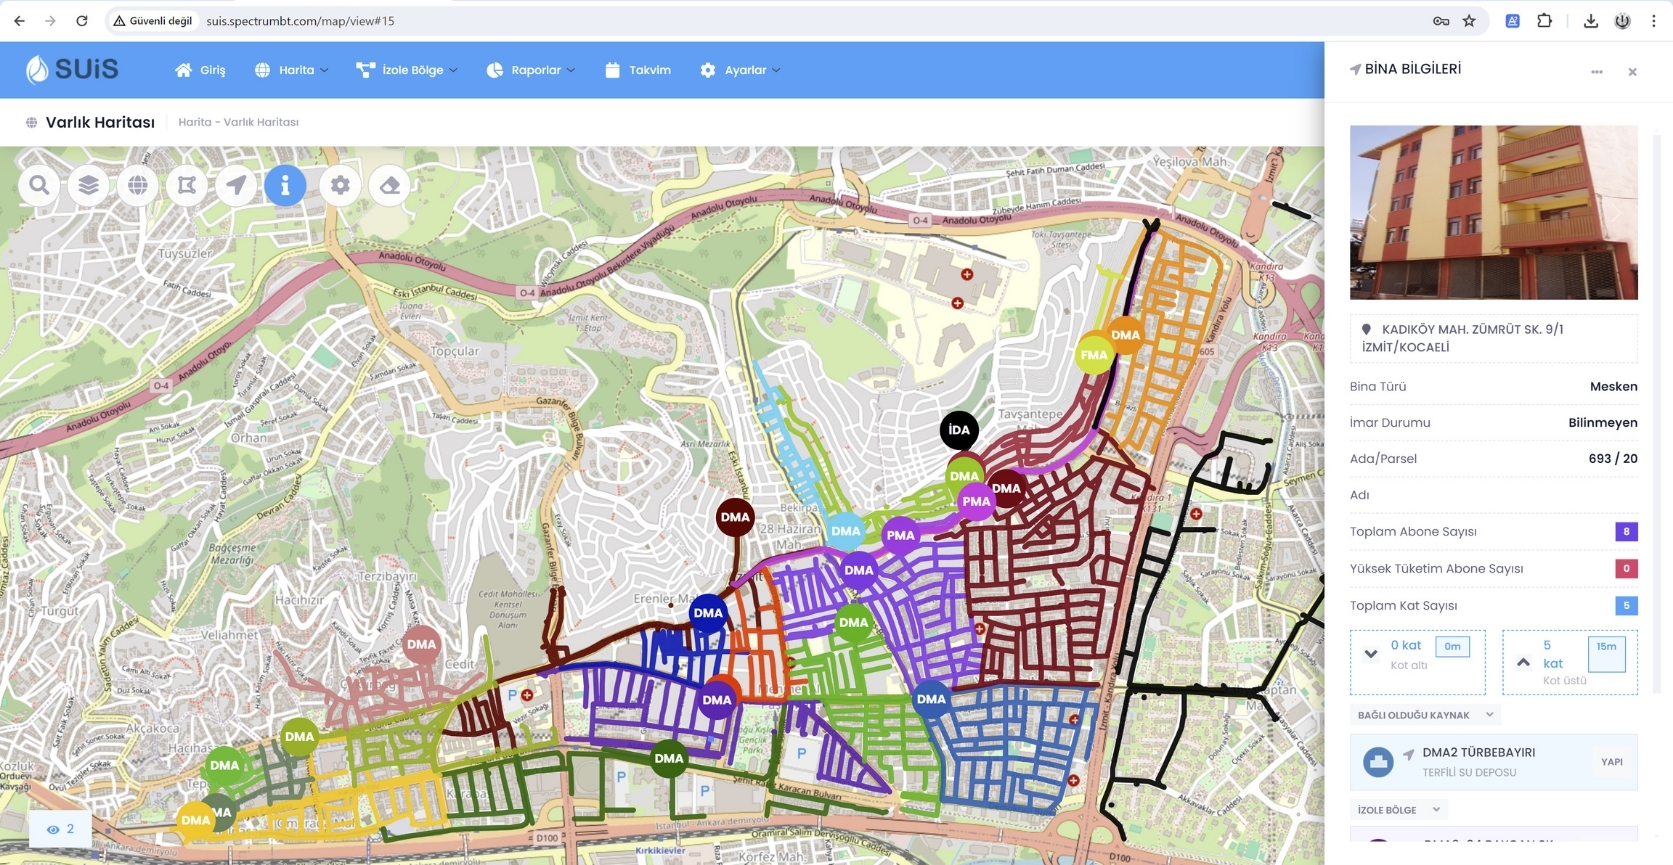Toggle the blue info tool button

click(x=285, y=185)
